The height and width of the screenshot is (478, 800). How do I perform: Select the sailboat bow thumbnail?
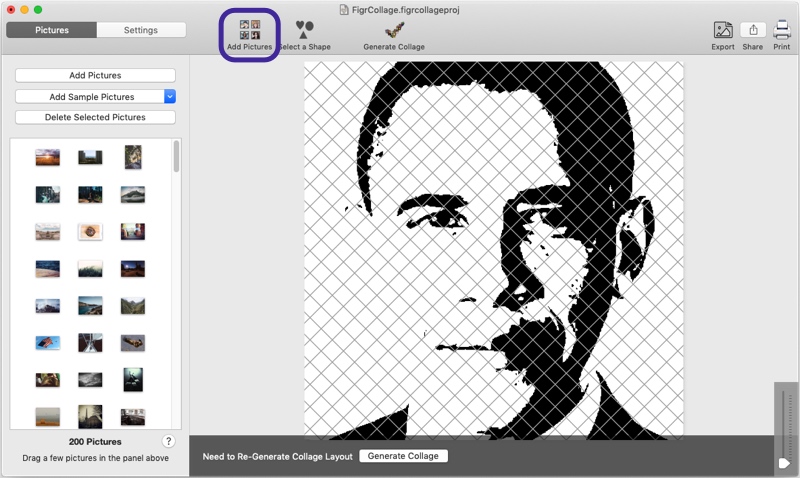coord(90,343)
